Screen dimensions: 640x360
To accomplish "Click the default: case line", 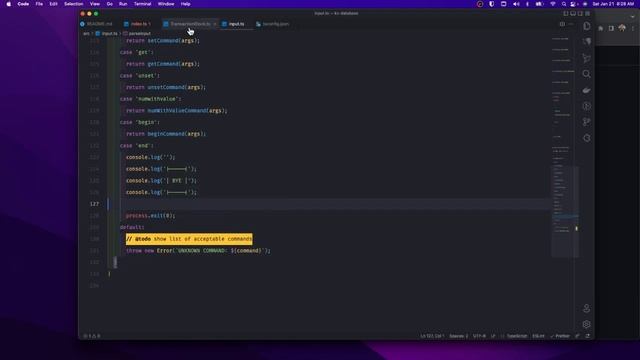I will click(132, 227).
